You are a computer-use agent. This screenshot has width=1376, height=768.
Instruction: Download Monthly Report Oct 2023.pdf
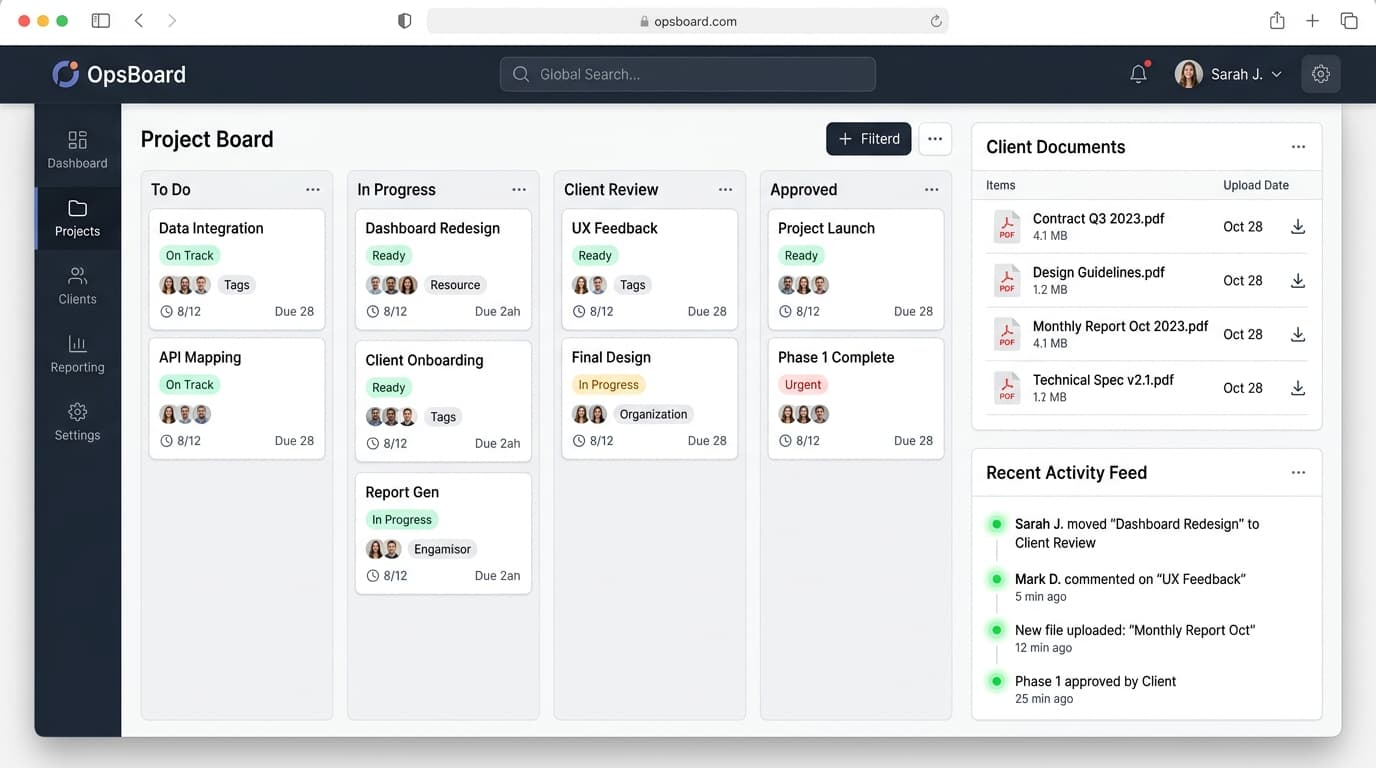pos(1298,334)
